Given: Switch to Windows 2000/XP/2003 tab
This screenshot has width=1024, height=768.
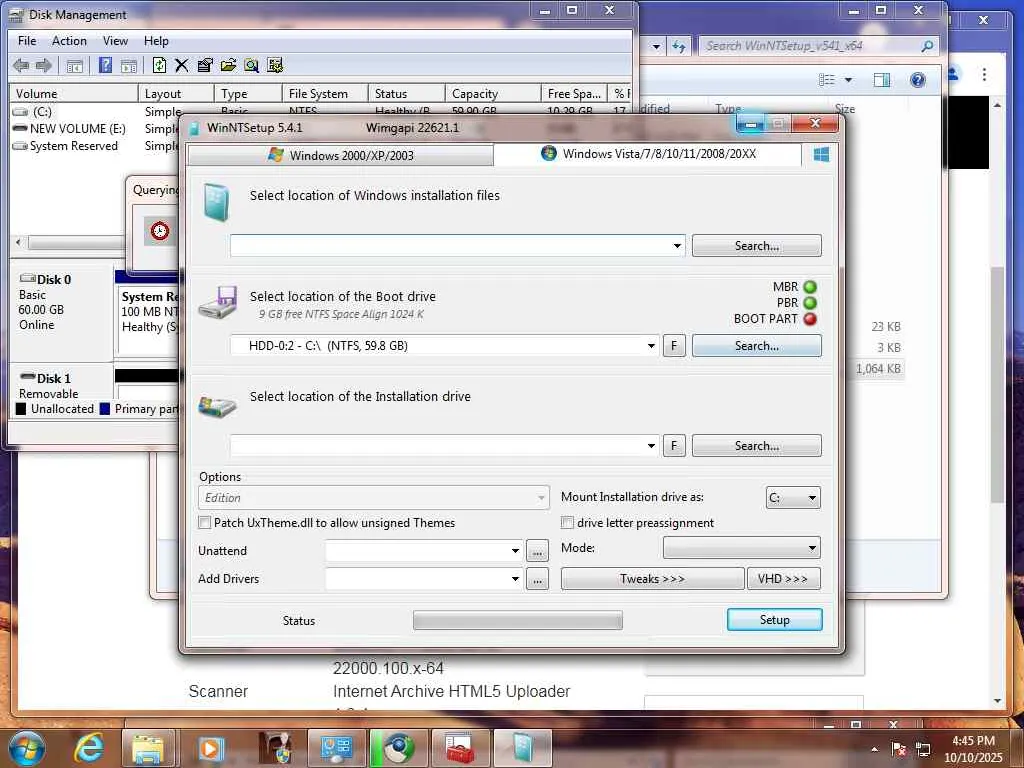Looking at the screenshot, I should pyautogui.click(x=340, y=155).
